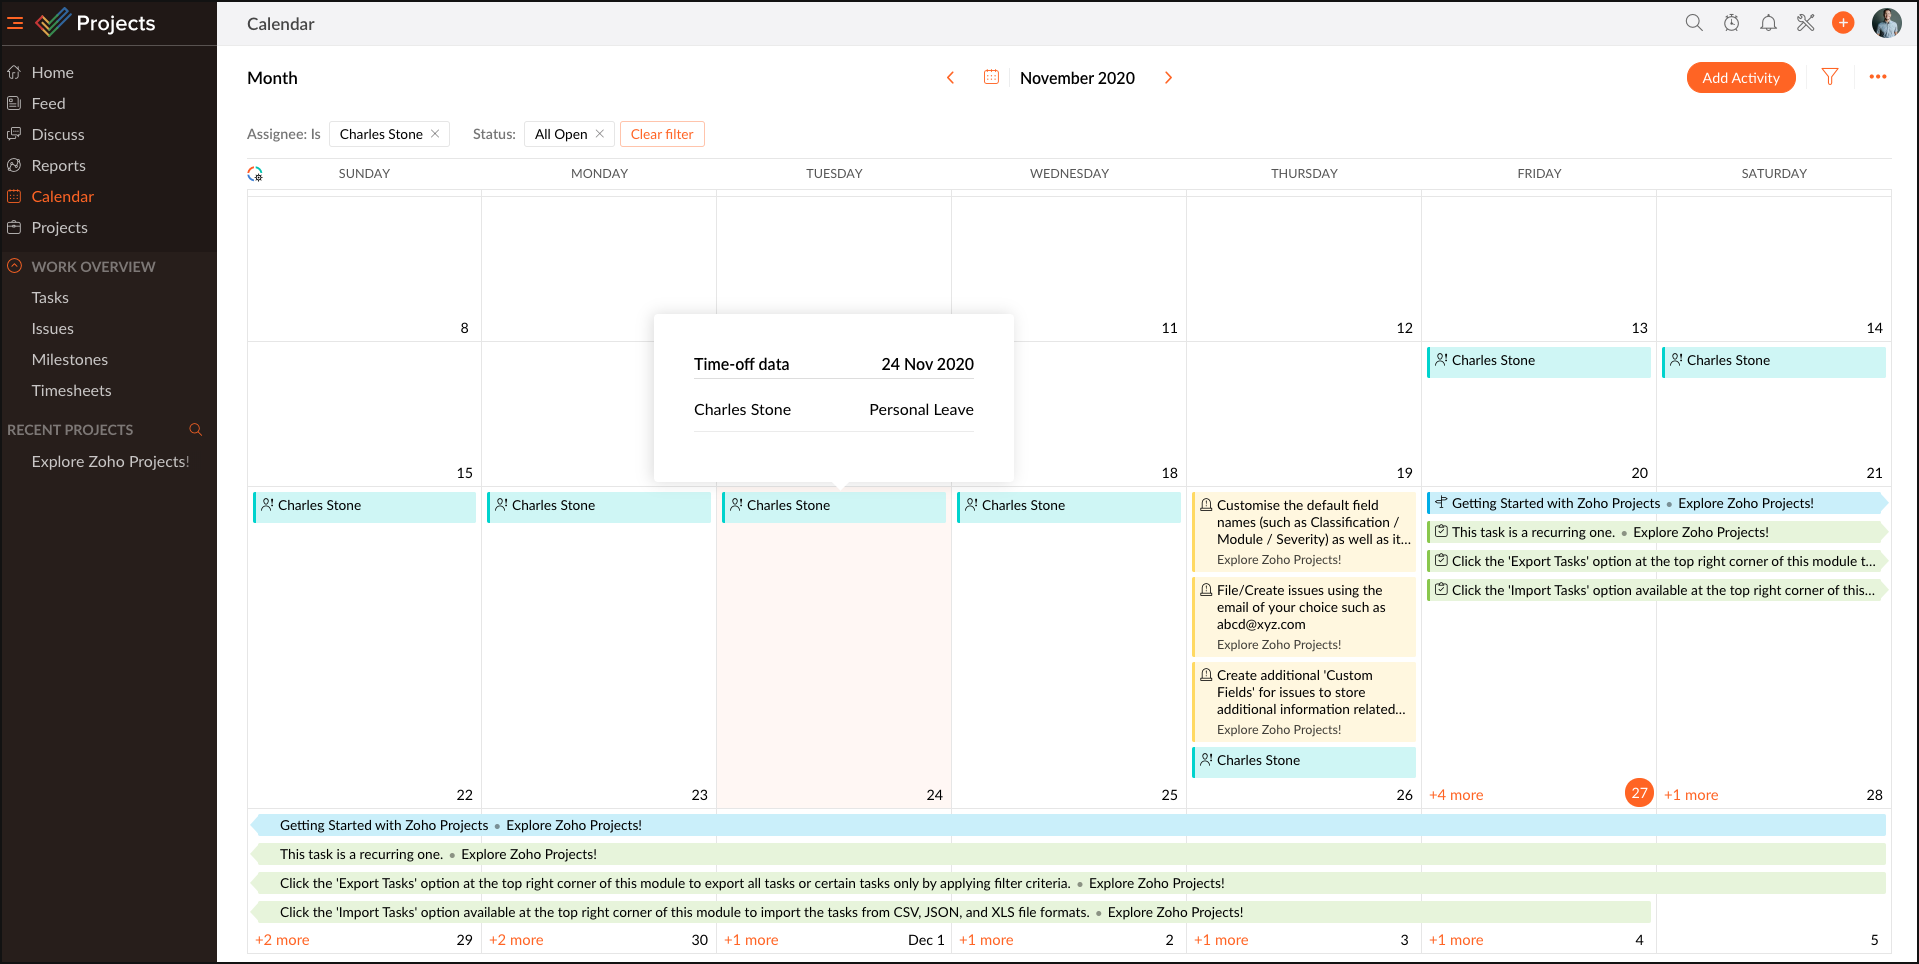
Task: Open Charles Stone time-off on Sunday 22
Action: (x=364, y=506)
